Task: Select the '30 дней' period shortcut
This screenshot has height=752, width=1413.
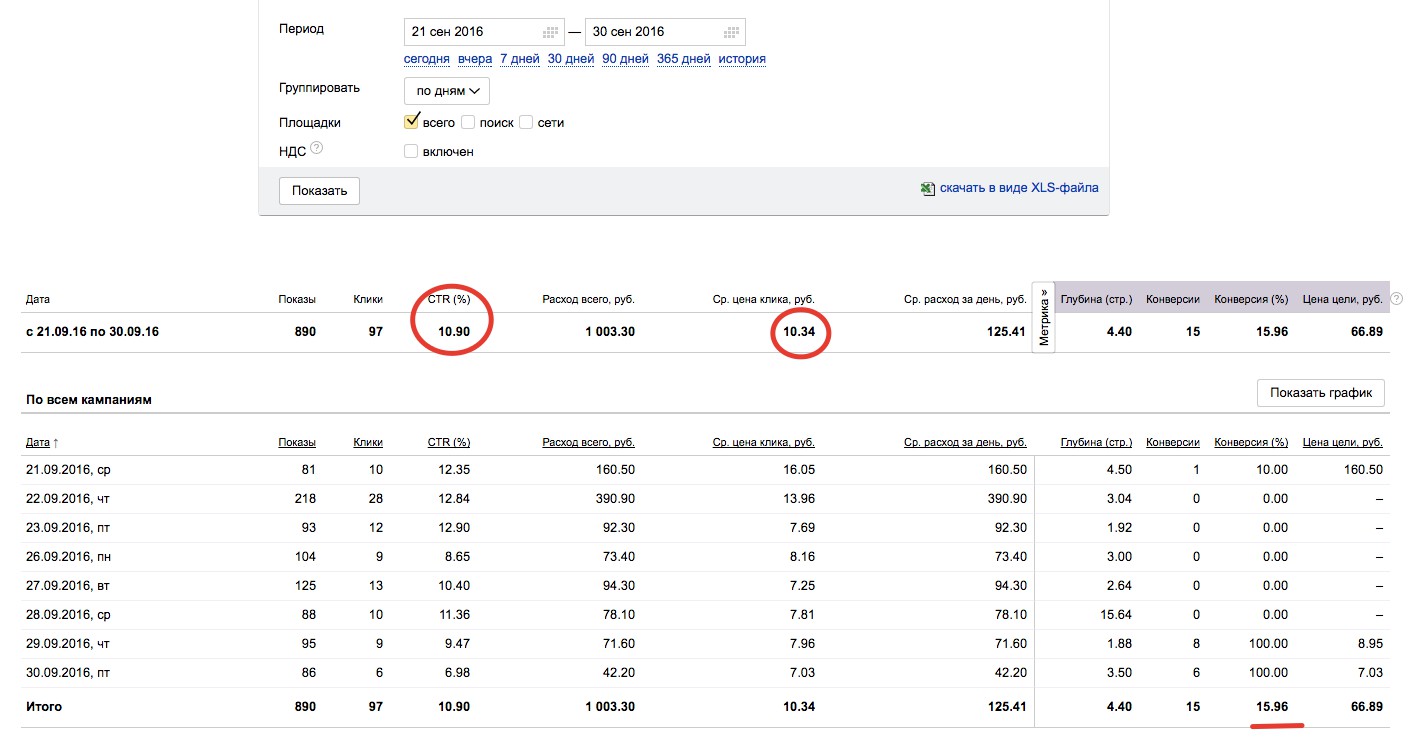Action: click(571, 59)
